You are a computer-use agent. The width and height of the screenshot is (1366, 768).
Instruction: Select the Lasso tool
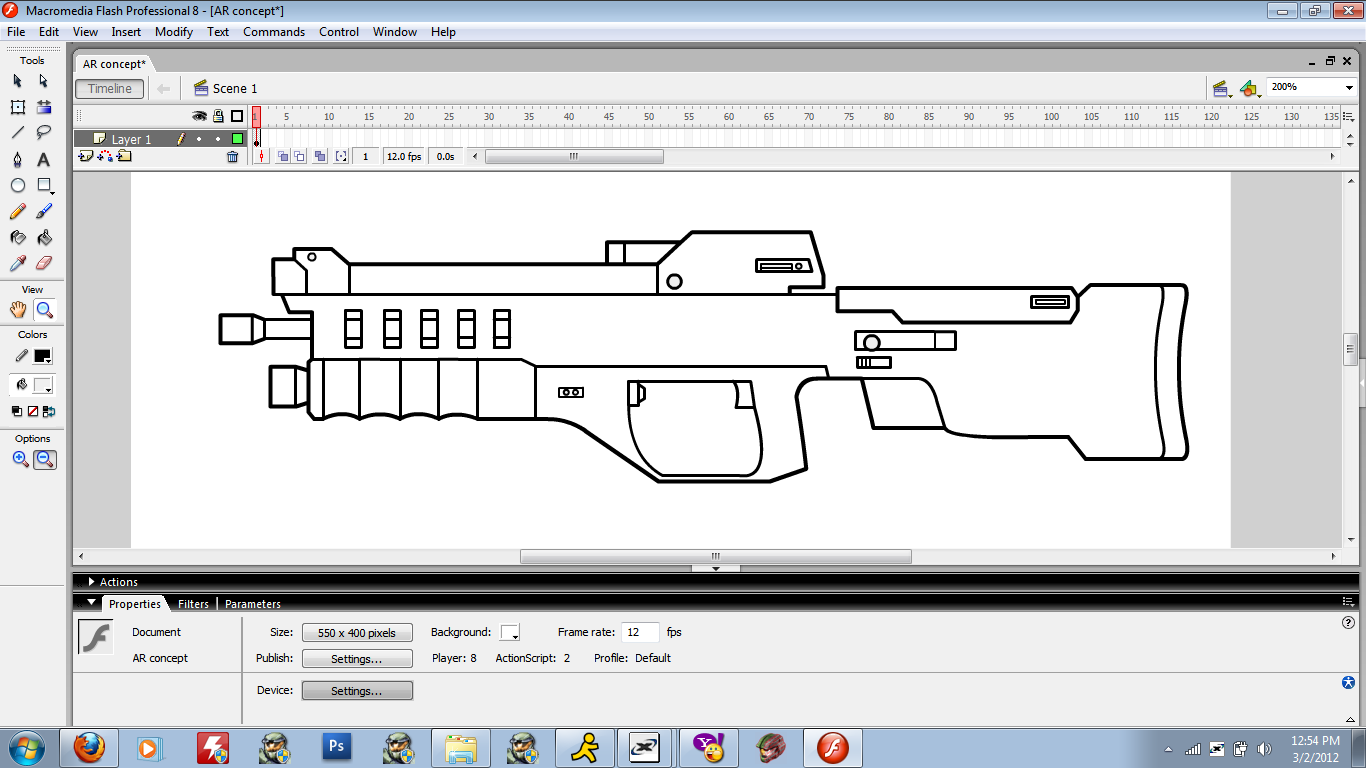point(44,133)
